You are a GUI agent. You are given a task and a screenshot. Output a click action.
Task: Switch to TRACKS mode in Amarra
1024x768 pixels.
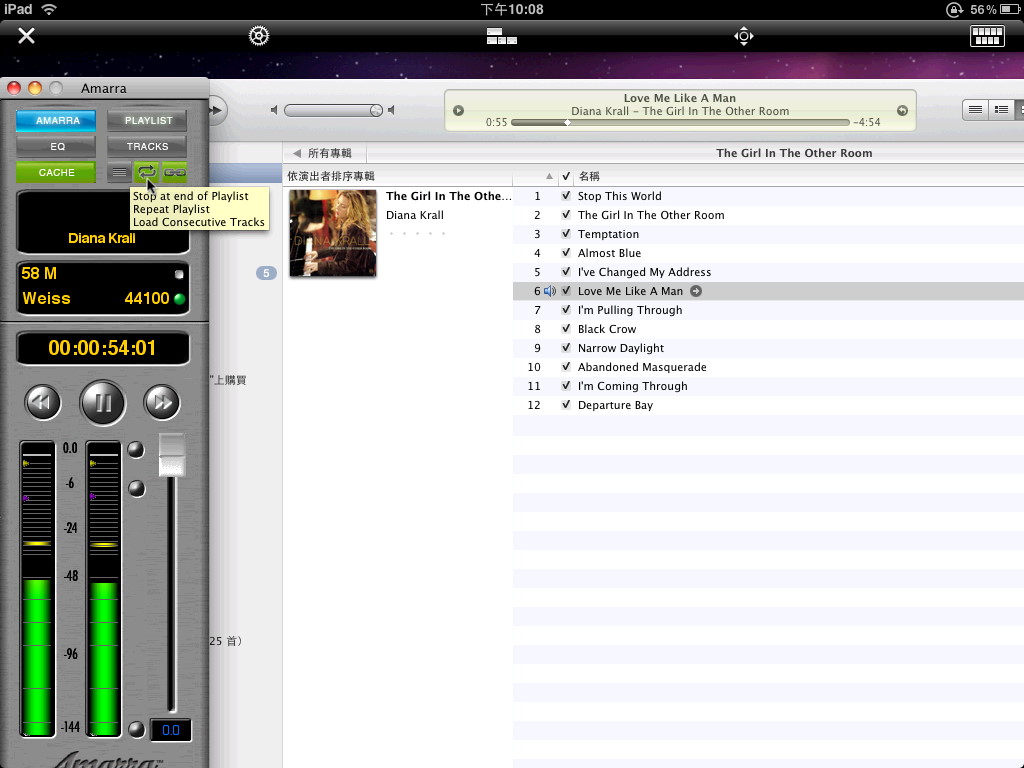148,146
